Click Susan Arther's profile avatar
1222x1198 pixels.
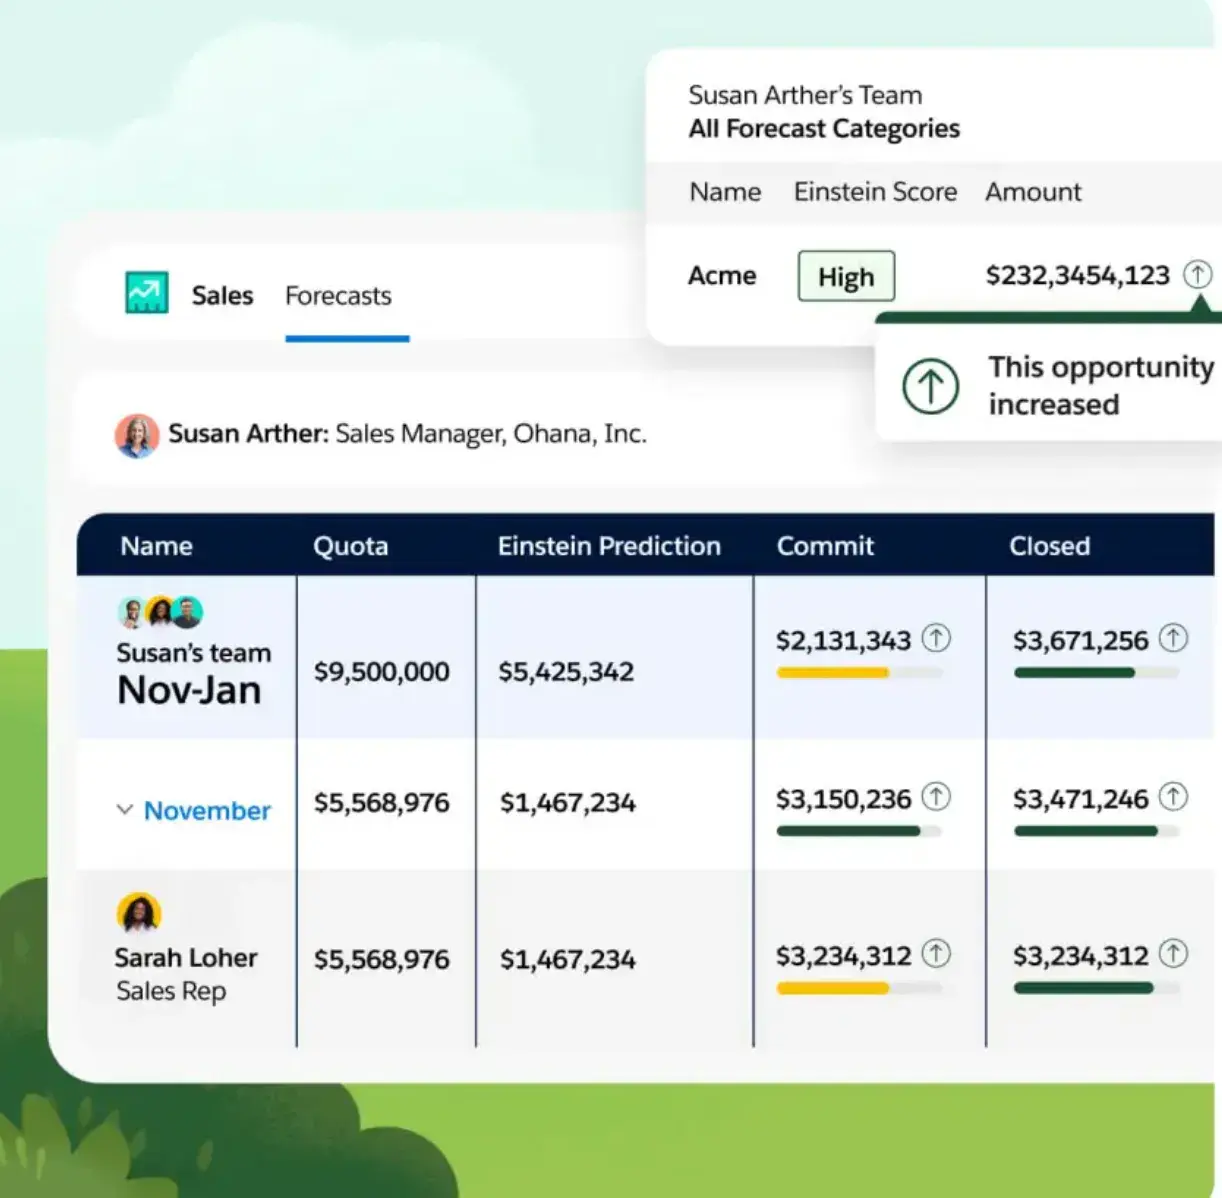click(x=137, y=435)
